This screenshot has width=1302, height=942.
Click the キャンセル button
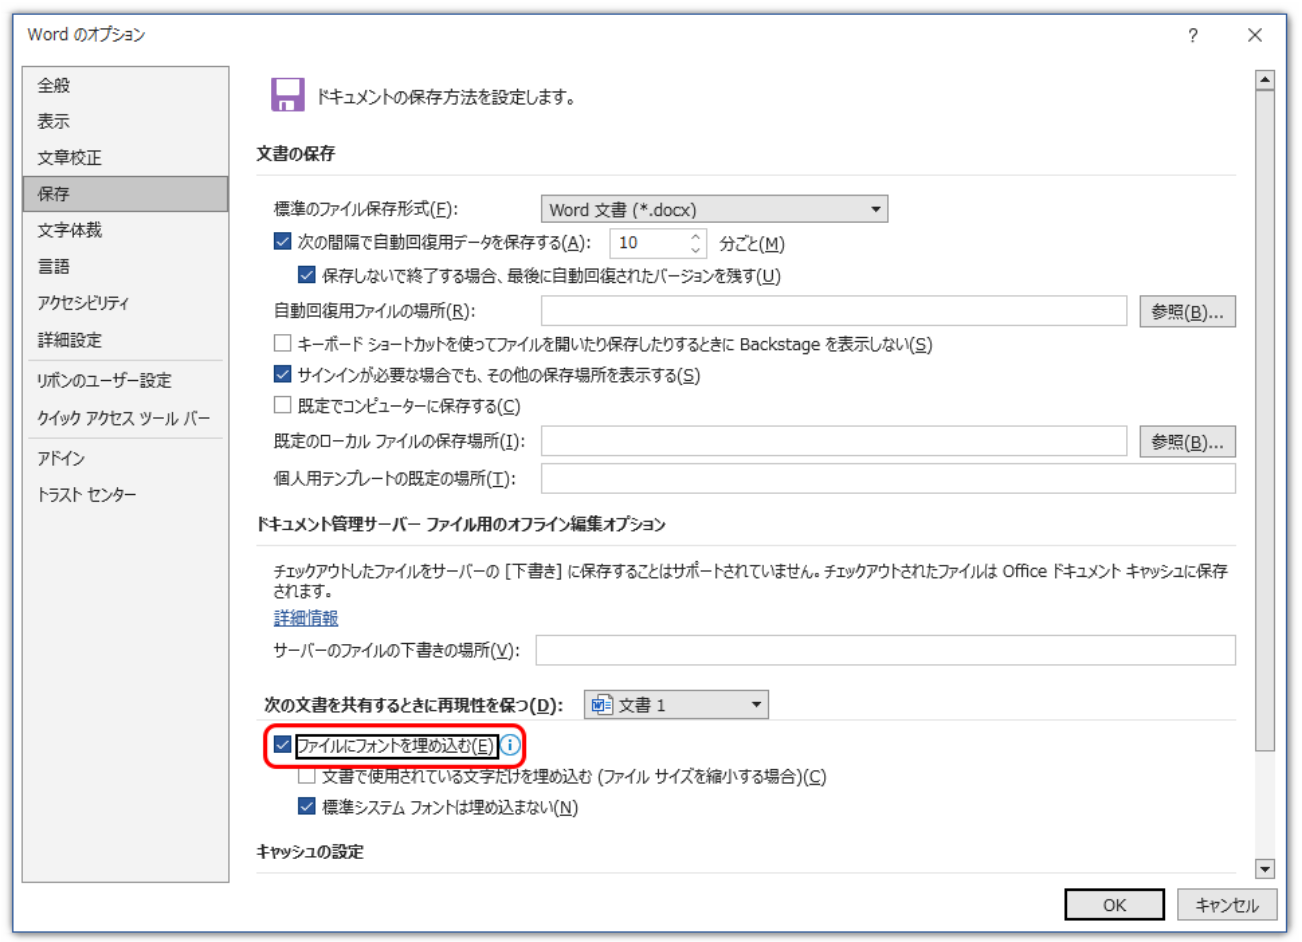click(x=1227, y=905)
